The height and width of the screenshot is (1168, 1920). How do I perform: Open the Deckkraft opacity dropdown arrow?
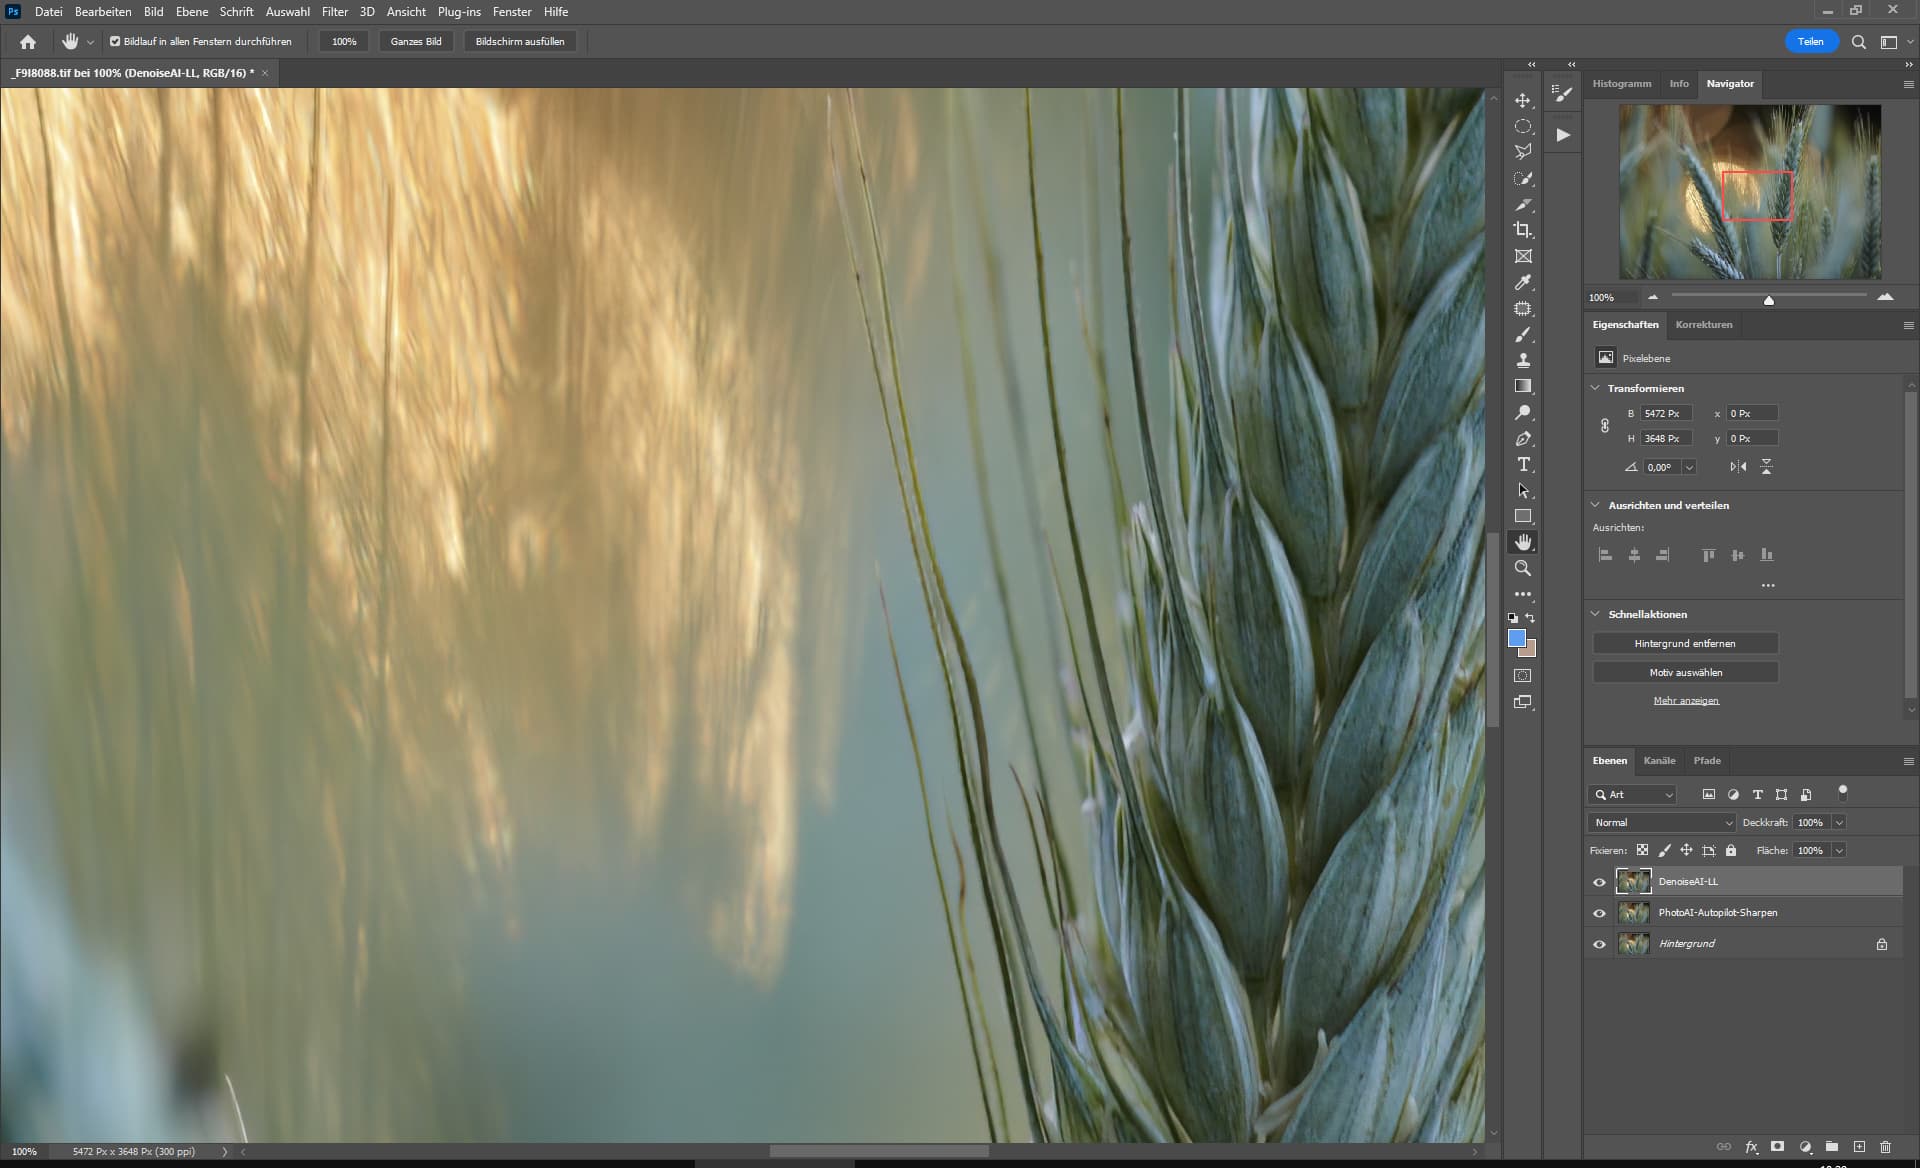click(x=1838, y=822)
